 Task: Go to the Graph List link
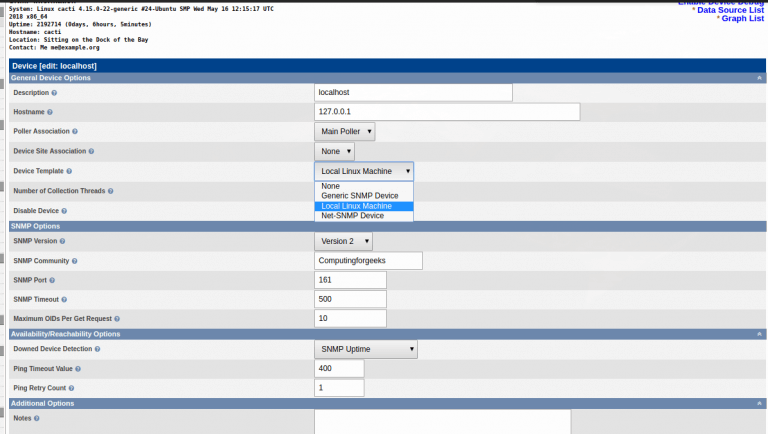(742, 19)
